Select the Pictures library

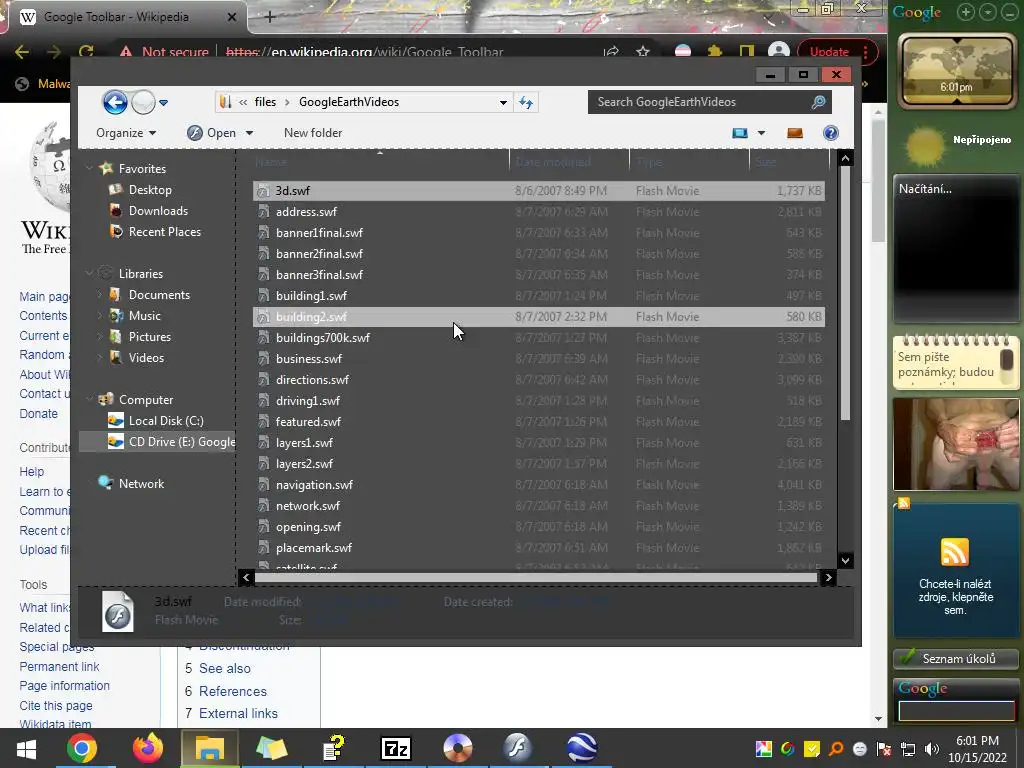150,337
